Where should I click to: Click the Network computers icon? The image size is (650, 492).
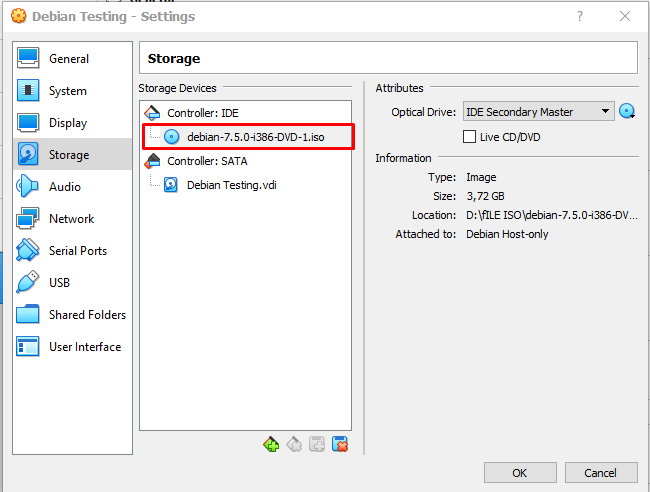click(x=28, y=218)
